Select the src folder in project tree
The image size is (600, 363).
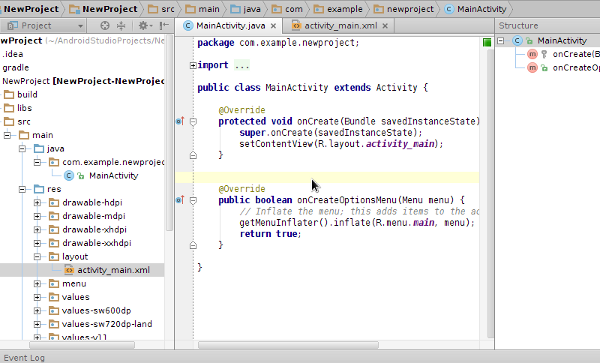(17, 122)
